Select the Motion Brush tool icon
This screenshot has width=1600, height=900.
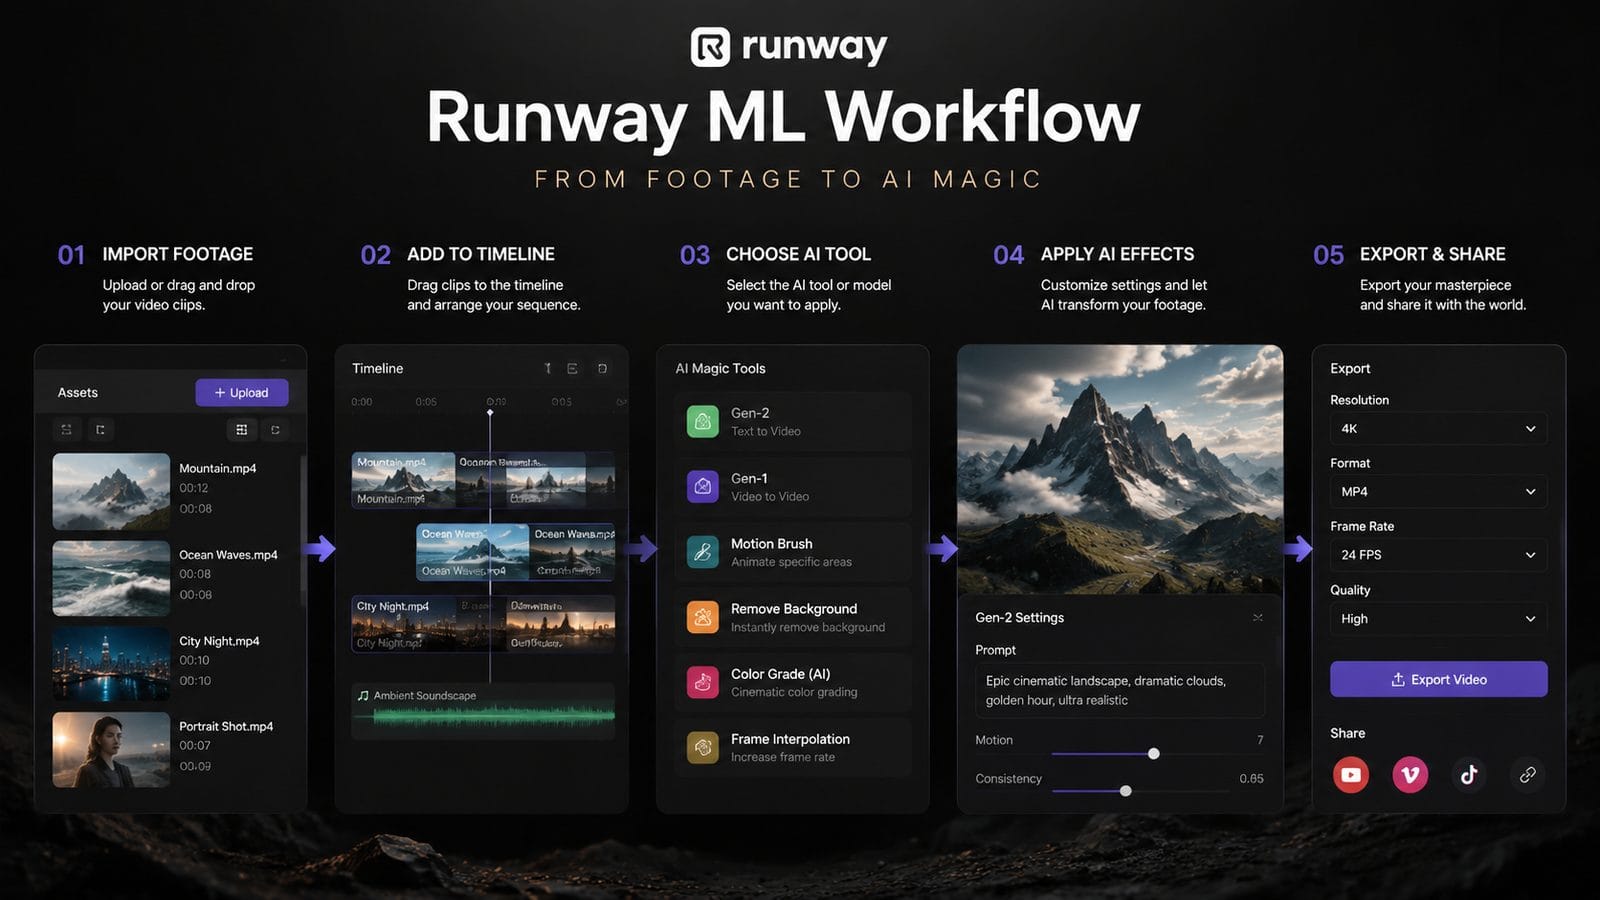coord(703,552)
